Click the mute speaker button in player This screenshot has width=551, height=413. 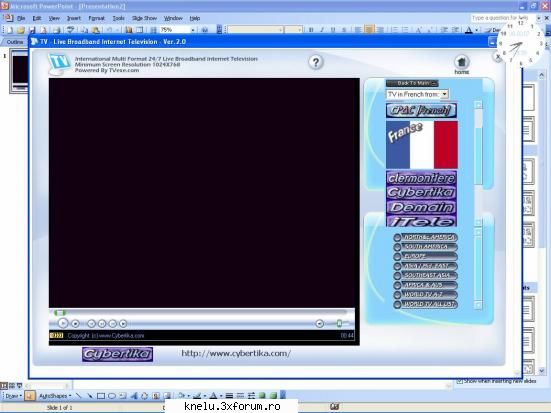click(319, 323)
